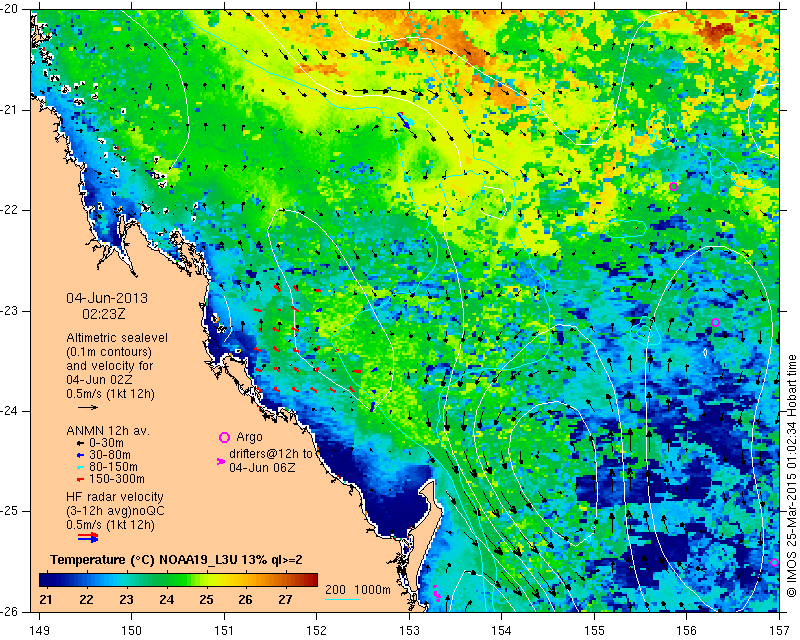Image resolution: width=800 pixels, height=640 pixels.
Task: Click longitude axis label 156
Action: 687,631
